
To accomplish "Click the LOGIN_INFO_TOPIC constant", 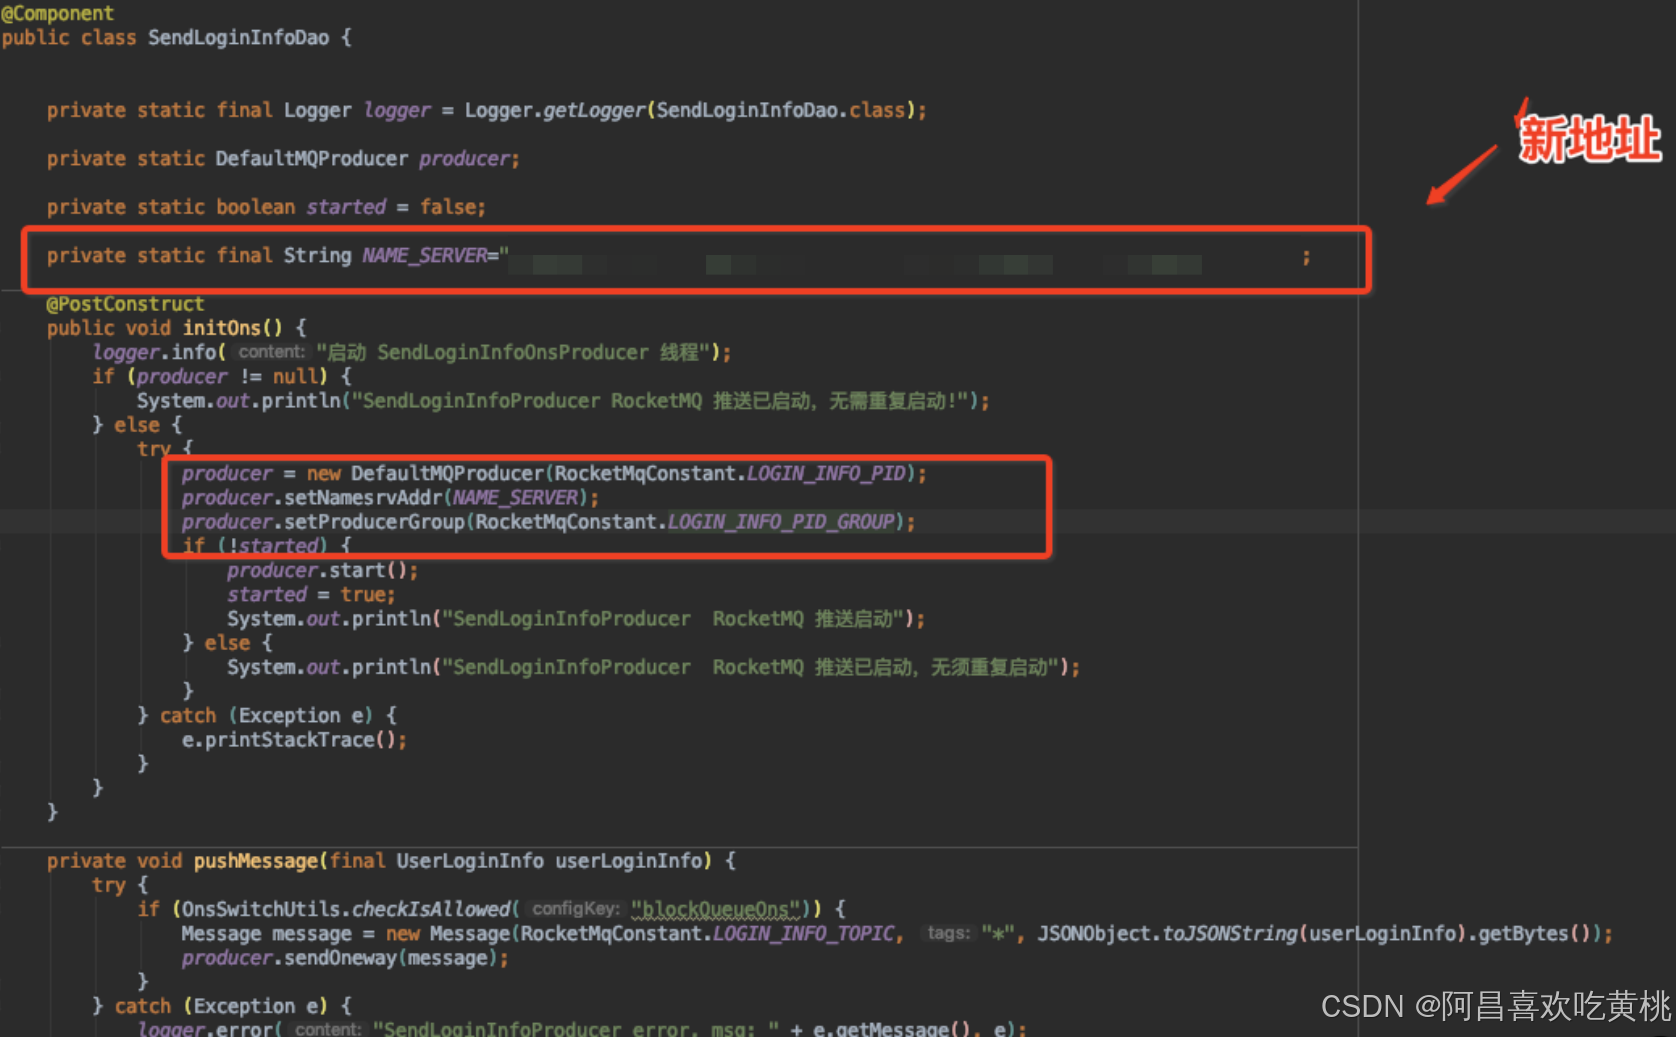I will coord(803,933).
